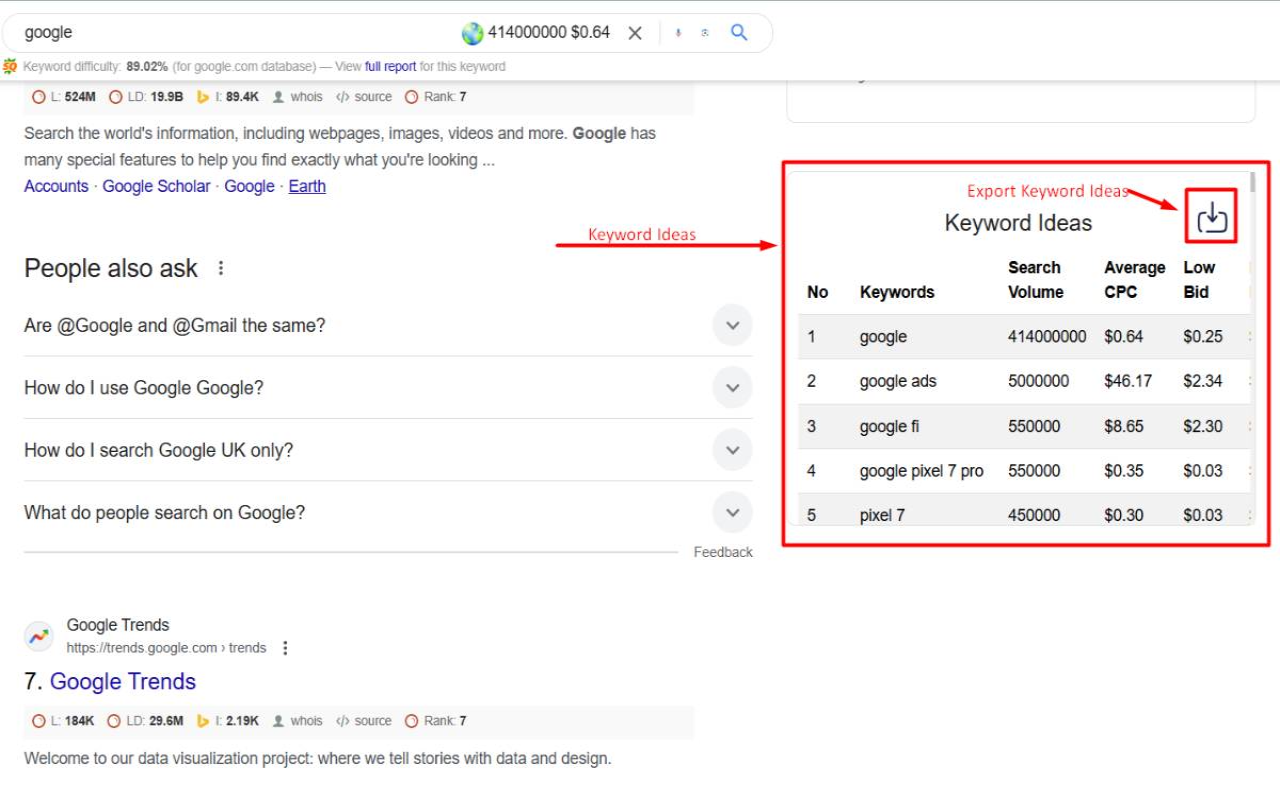Click the $2.34 low bid cell
Screen dimensions: 1280x800
pyautogui.click(x=1203, y=381)
